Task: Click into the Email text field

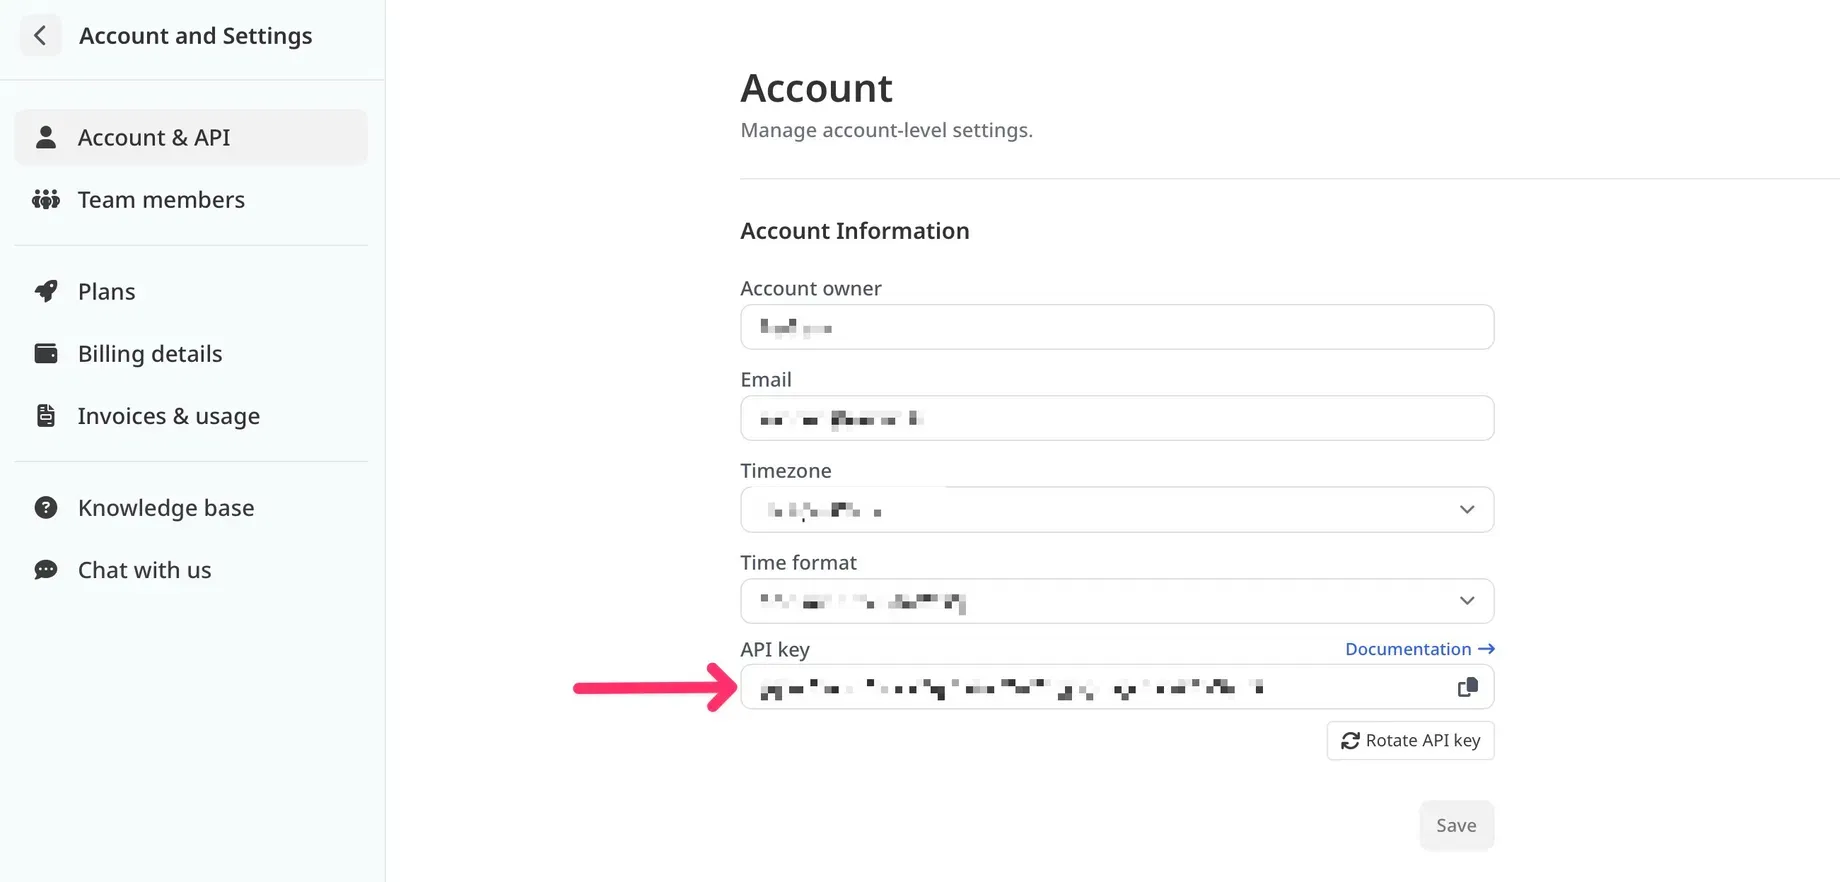Action: pyautogui.click(x=1116, y=418)
